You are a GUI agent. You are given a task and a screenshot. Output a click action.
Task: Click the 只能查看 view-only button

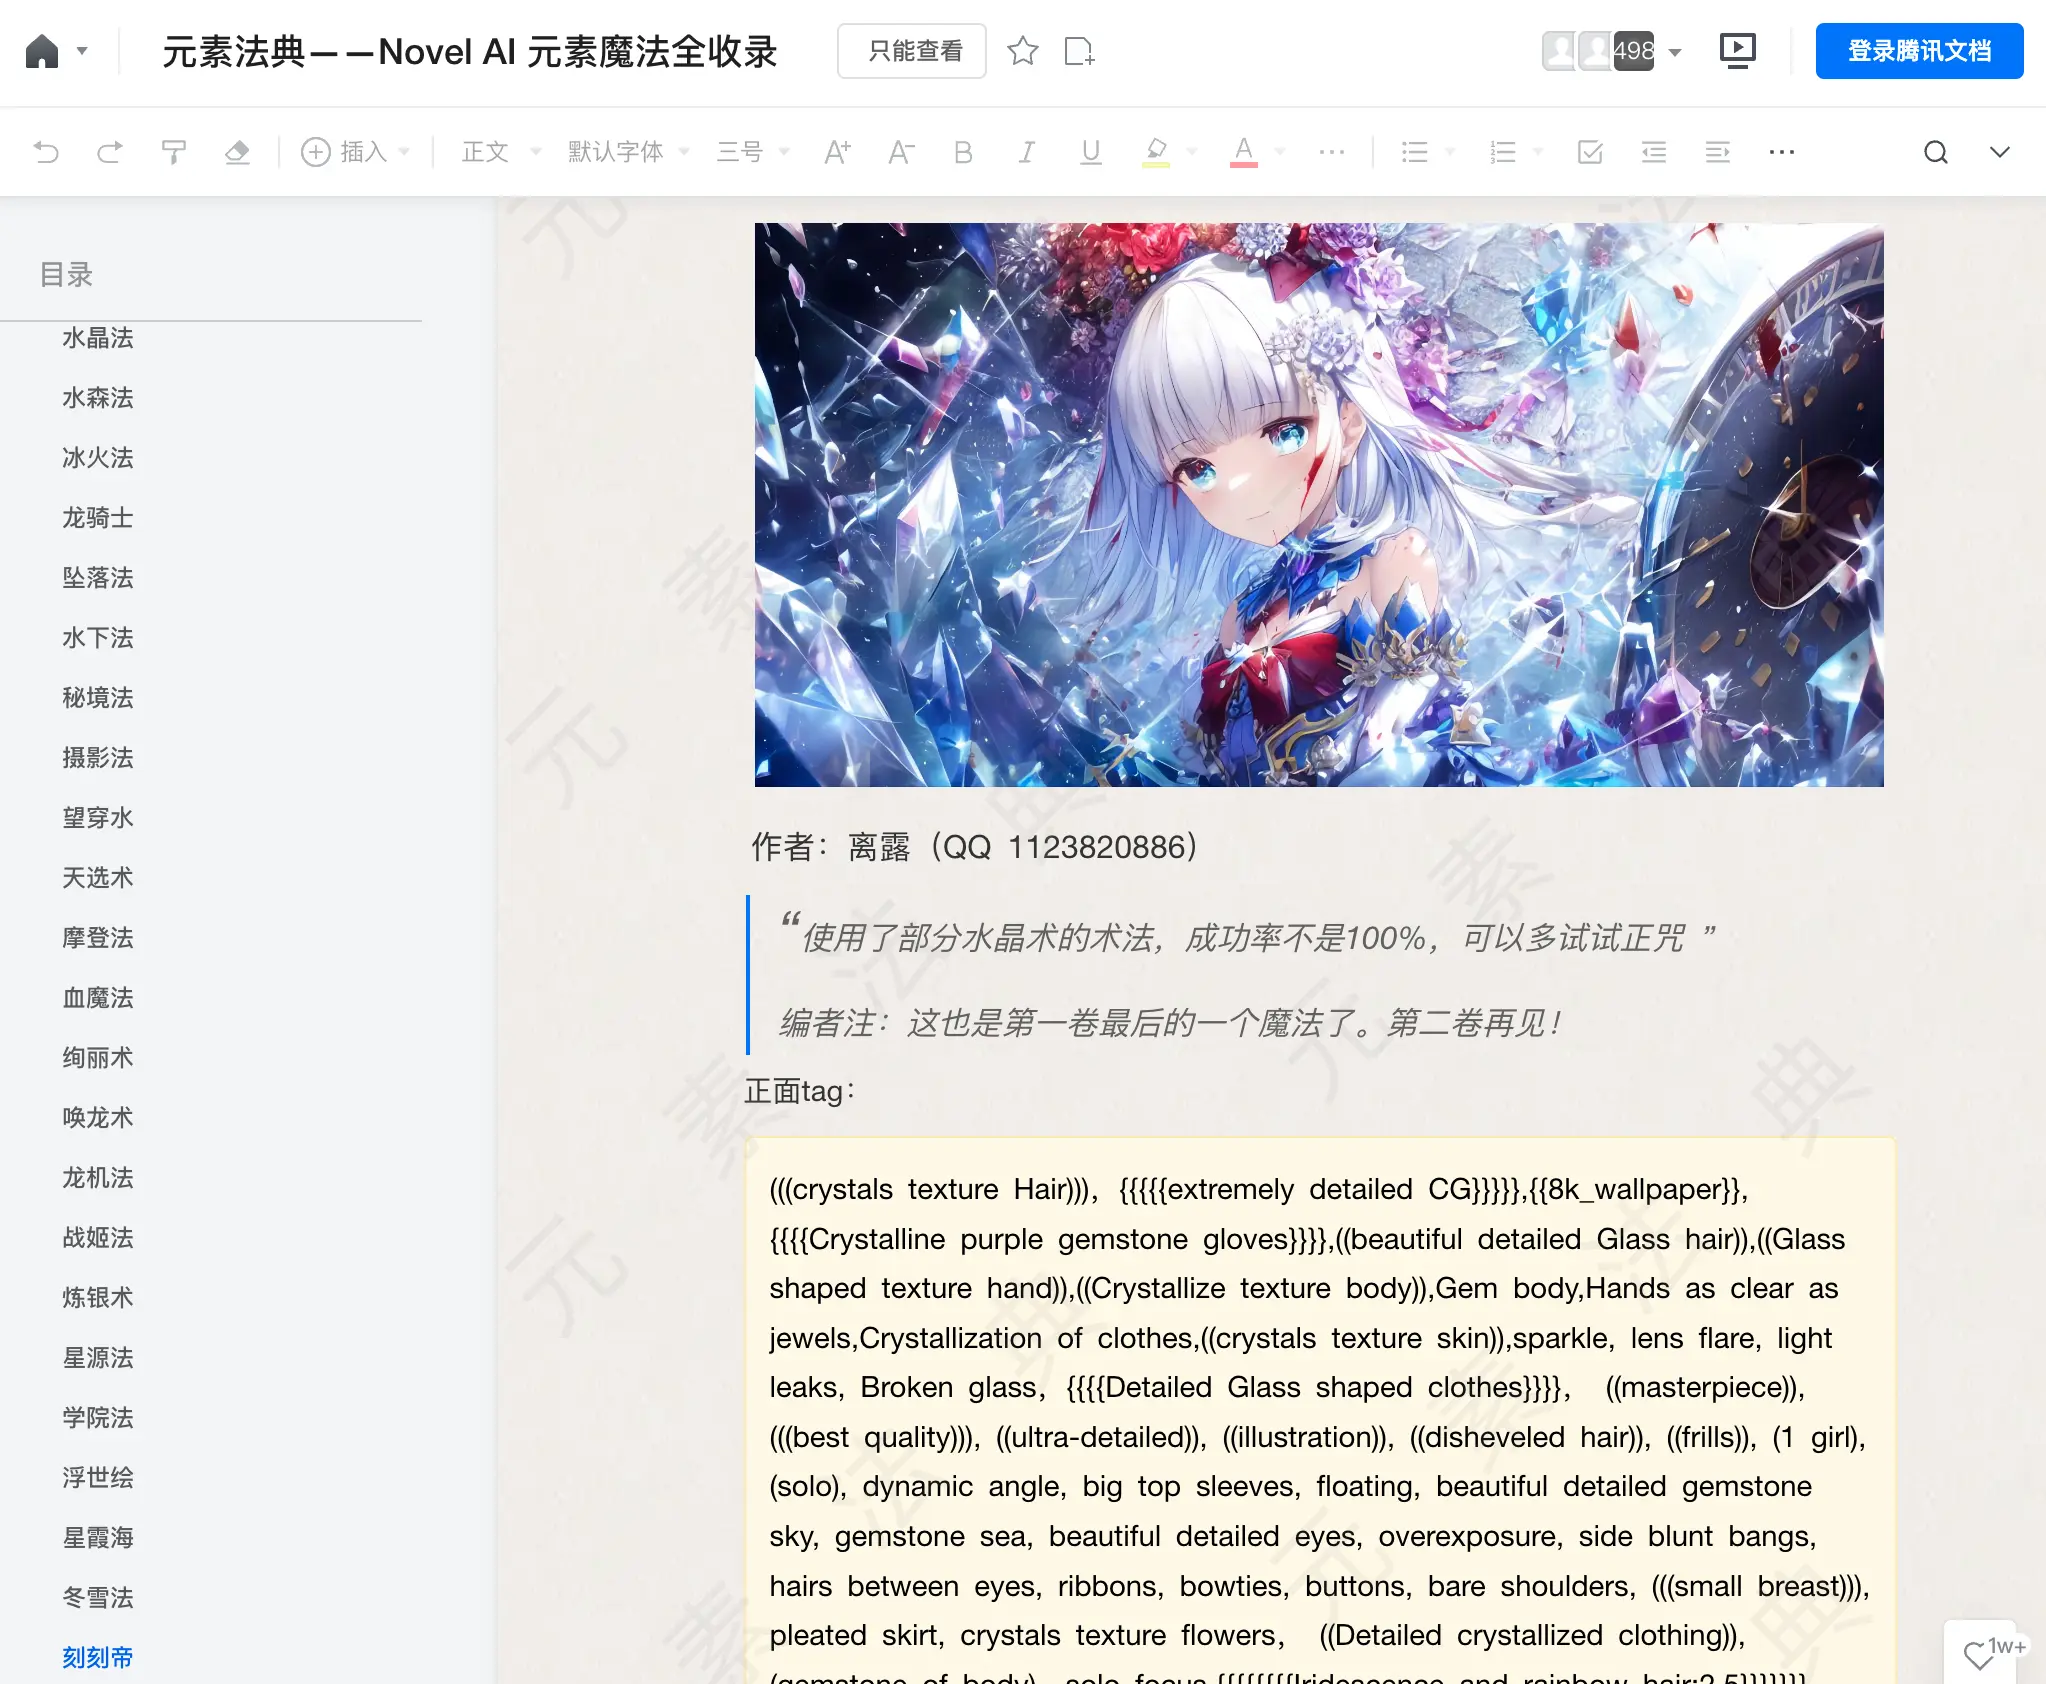tap(912, 51)
